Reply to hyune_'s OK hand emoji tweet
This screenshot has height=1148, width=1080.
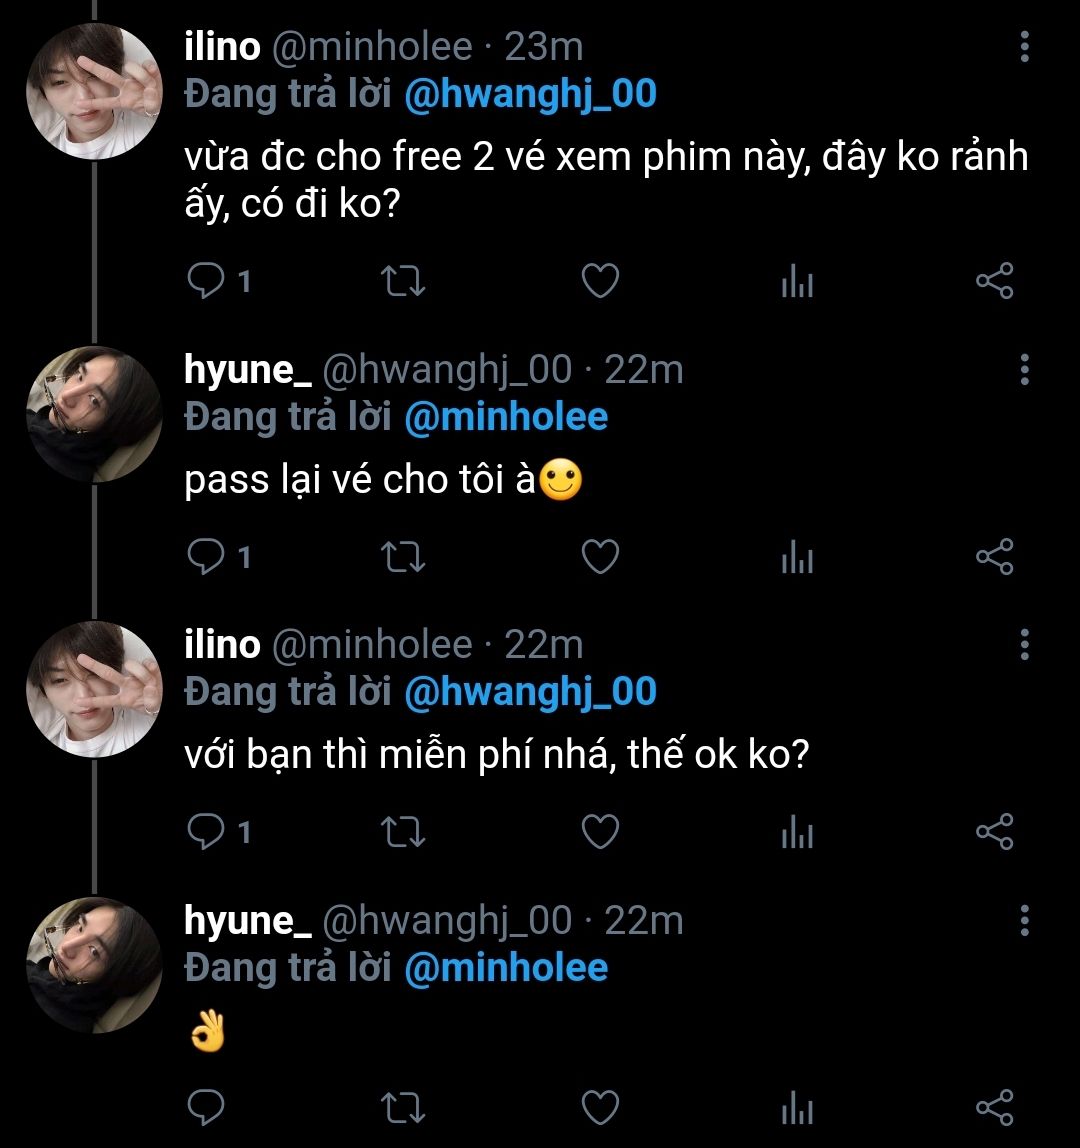(206, 1106)
